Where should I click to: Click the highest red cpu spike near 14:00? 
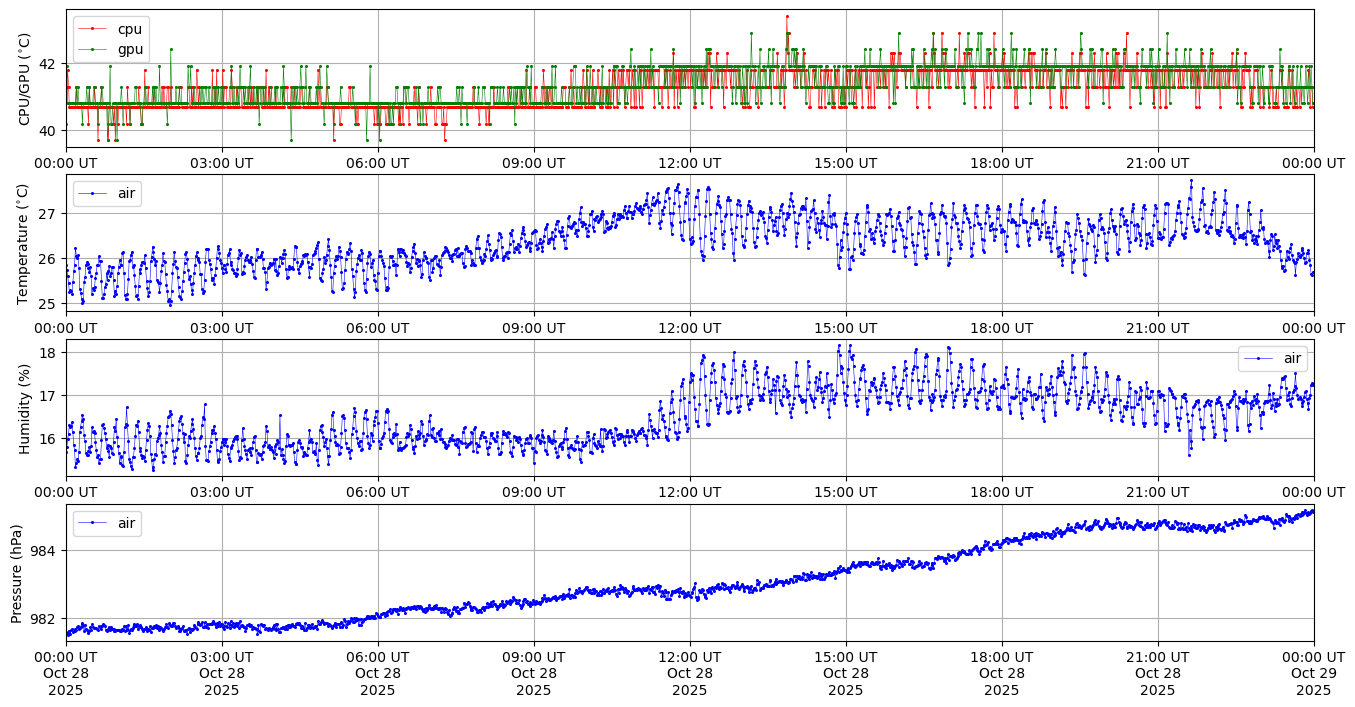(787, 16)
